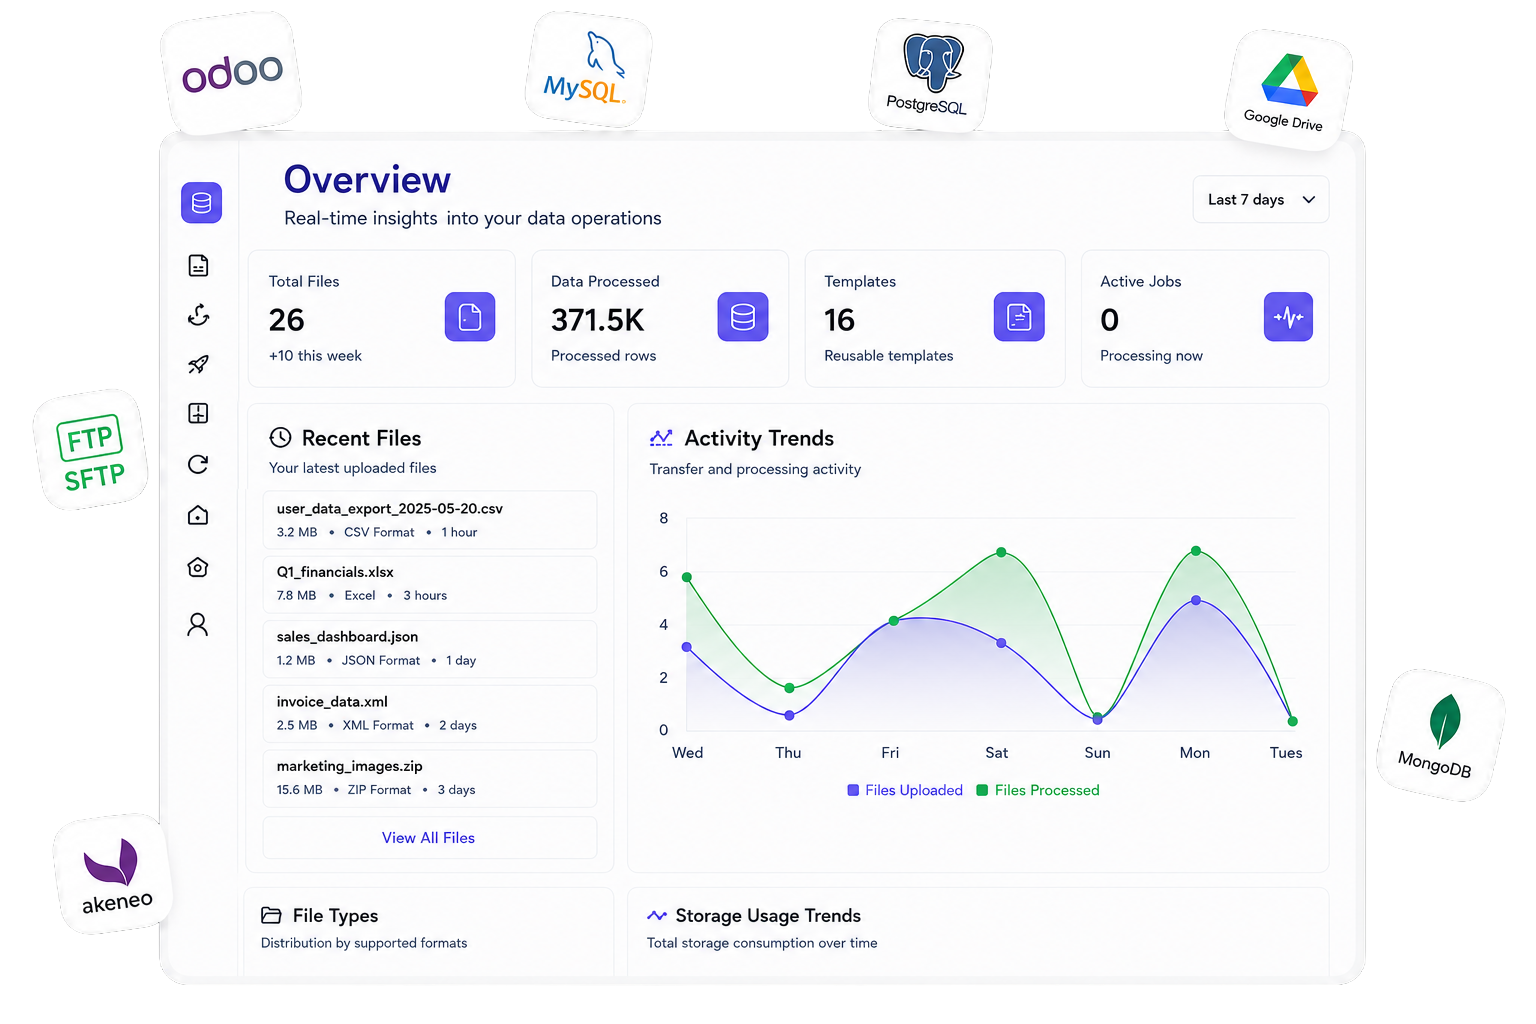This screenshot has width=1536, height=1024.
Task: Click the clock icon beside Recent Files
Action: 281,437
